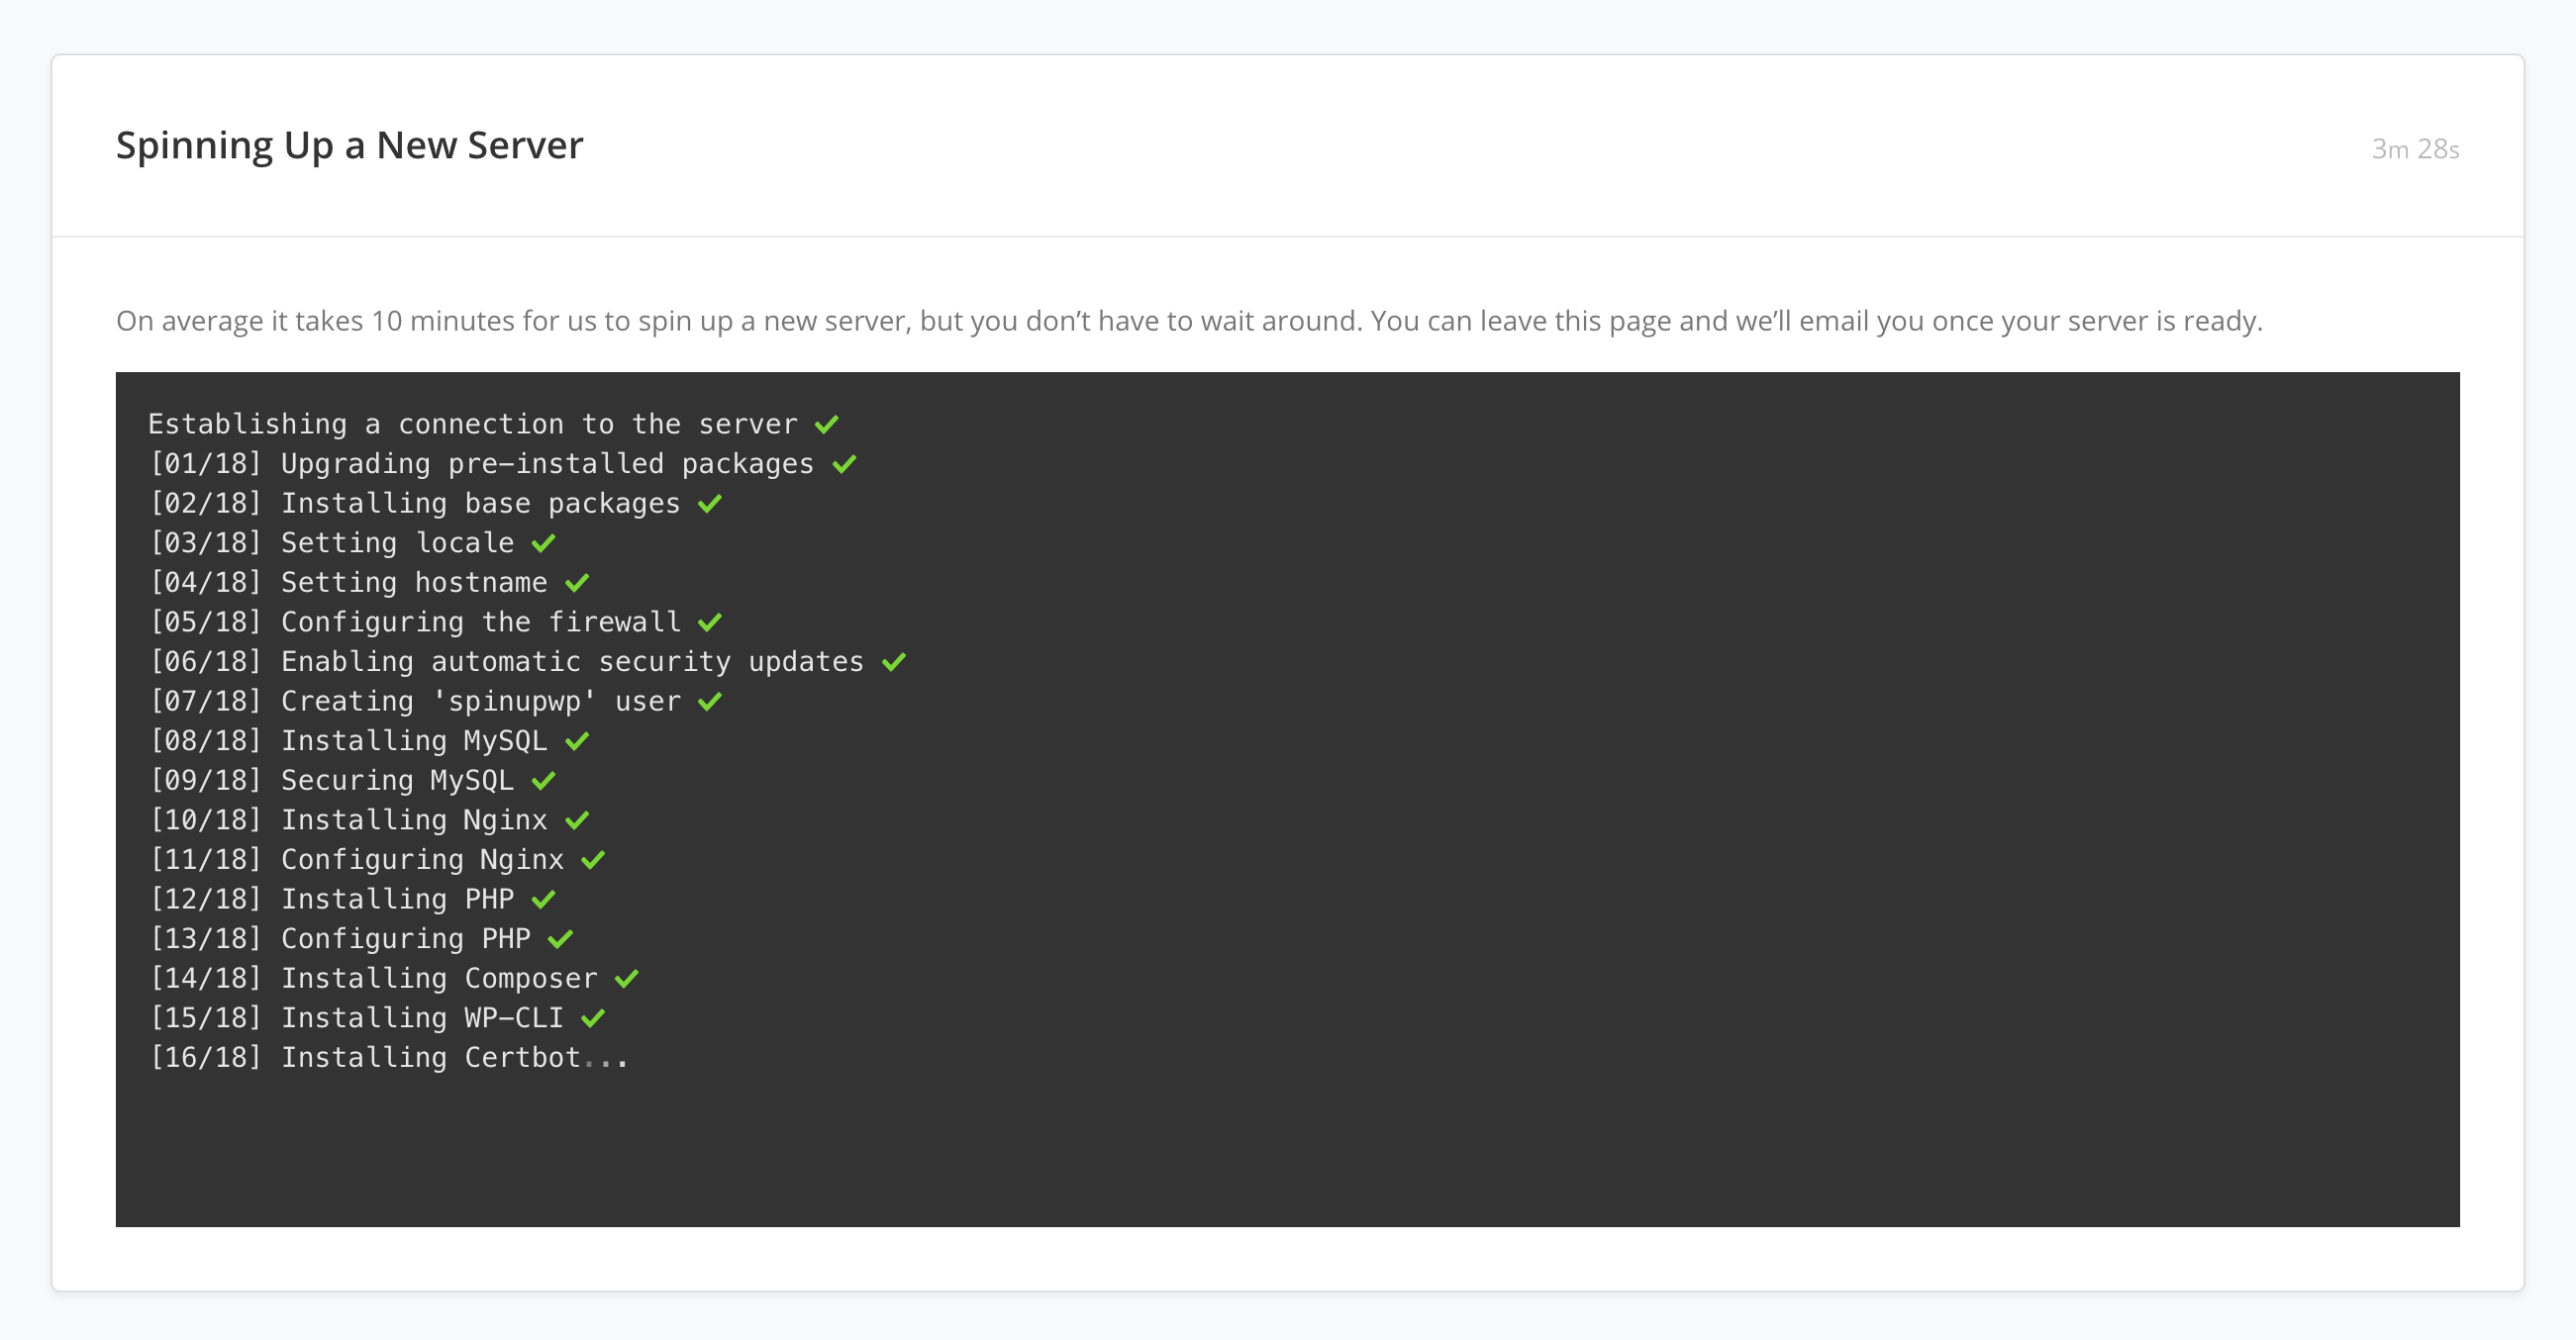
Task: Click checkmark next to 'Installing WP-CLI'
Action: [x=593, y=1018]
